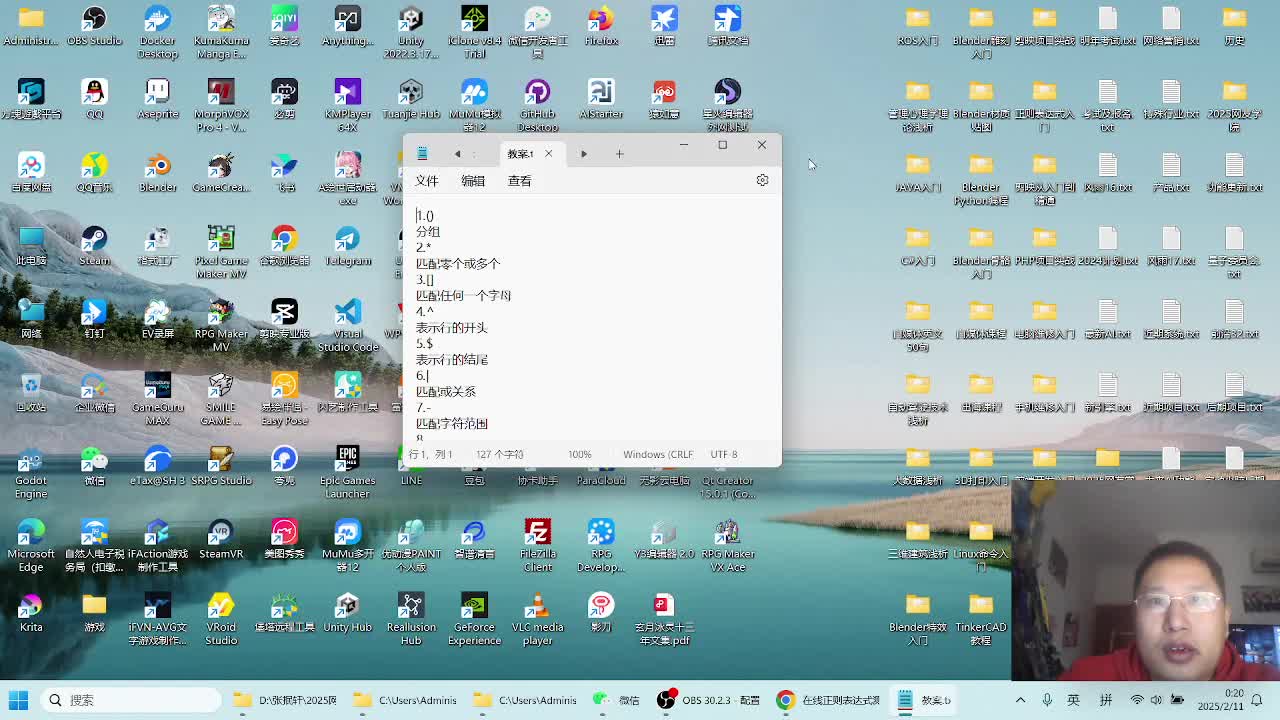Open the GeForce Experience shortcut
The image size is (1280, 720).
[474, 618]
